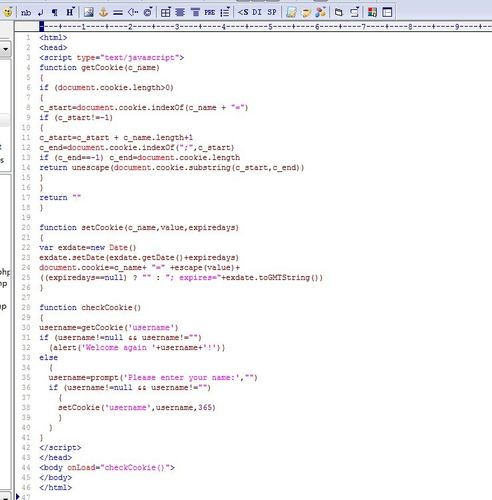Image resolution: width=492 pixels, height=500 pixels.
Task: Click the 'exdate.setDate' statement line
Action: 139,258
